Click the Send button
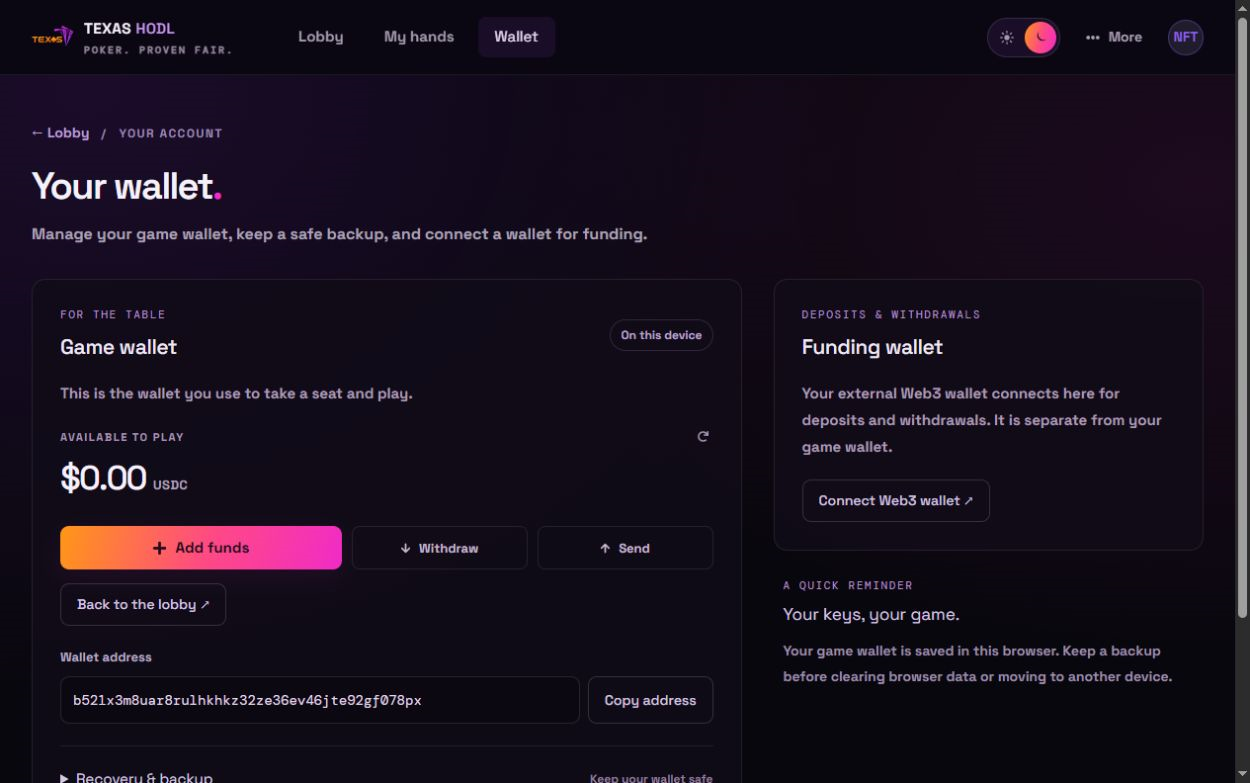 point(625,548)
